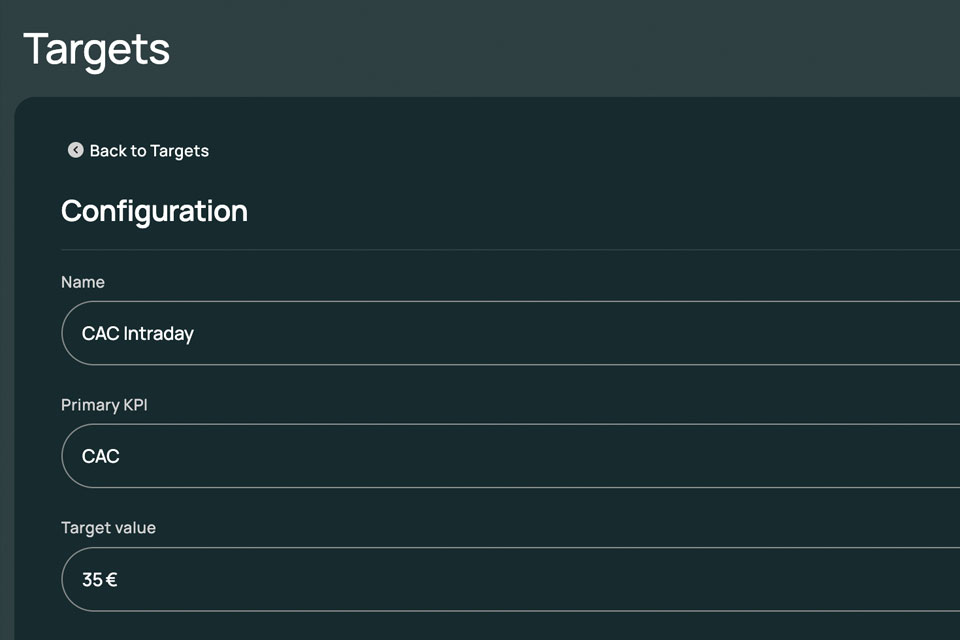Place cursor on word Intraday in Name

tap(159, 334)
